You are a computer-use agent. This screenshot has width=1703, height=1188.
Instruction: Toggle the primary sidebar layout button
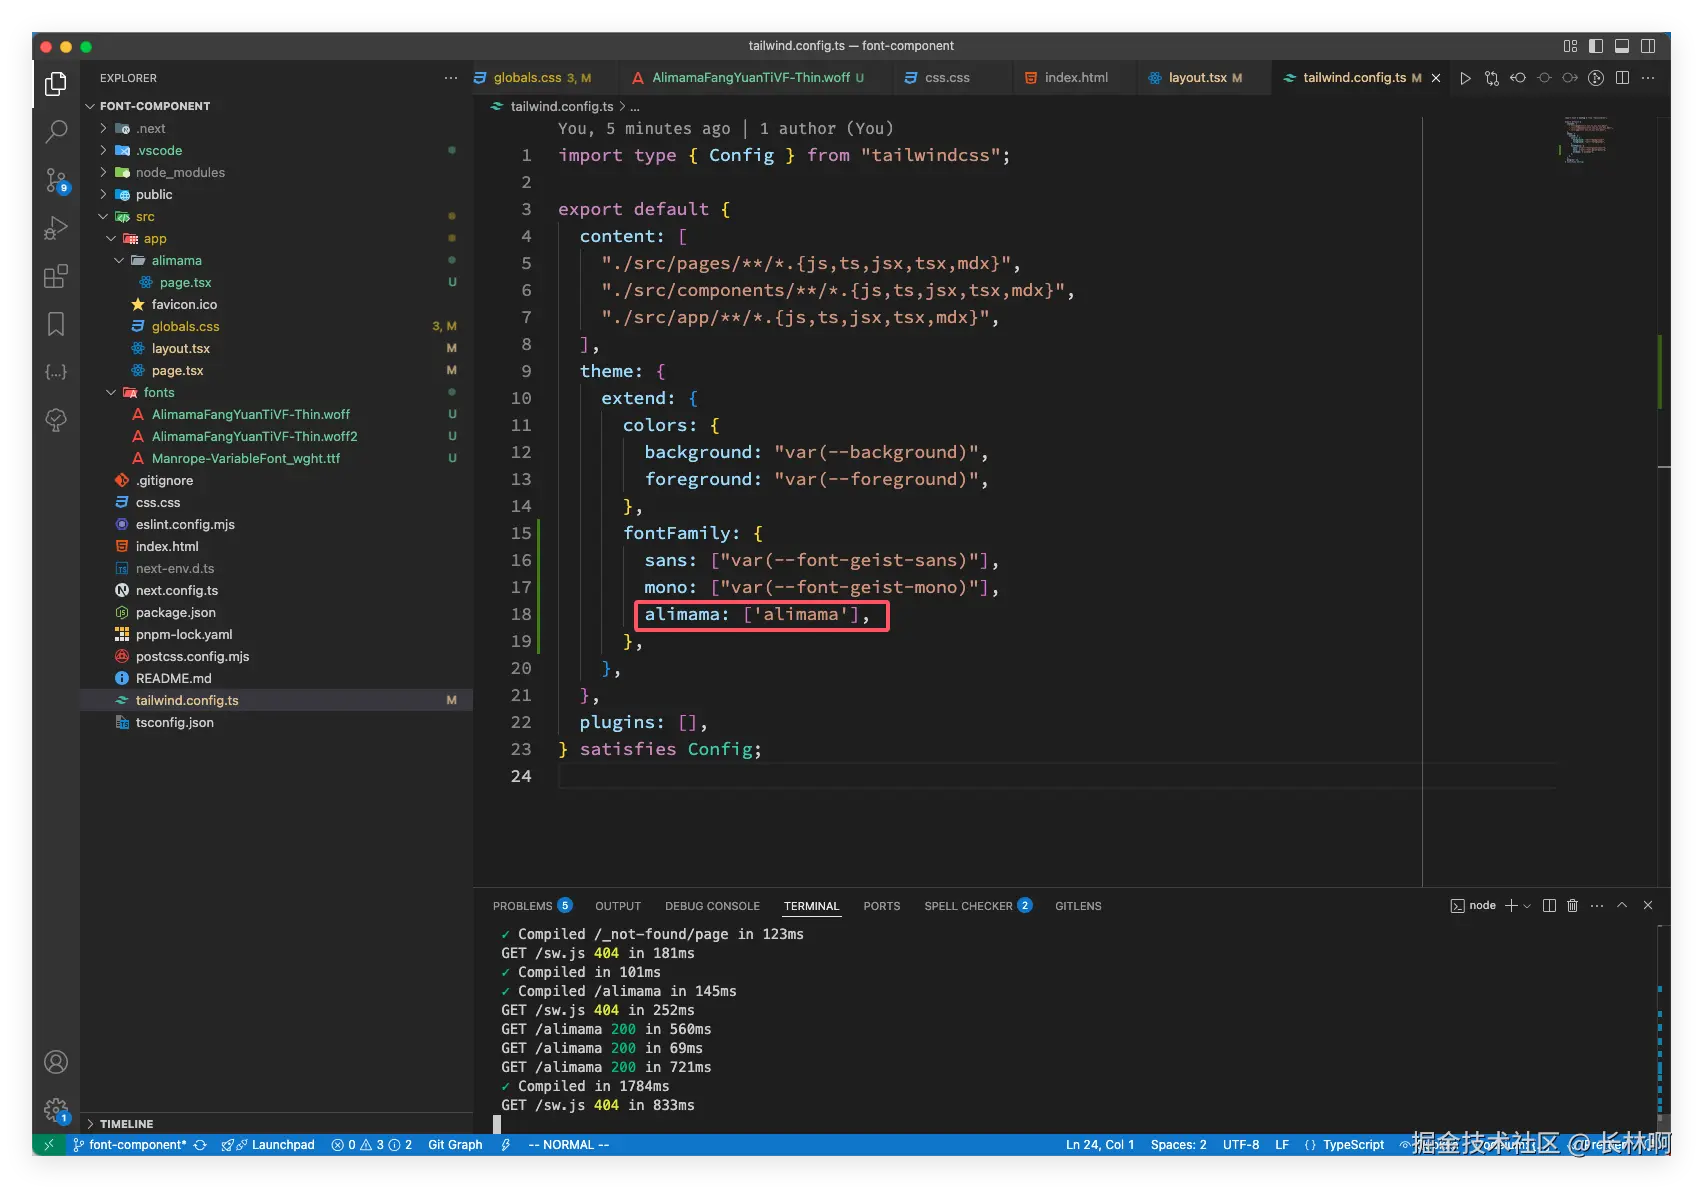(x=1596, y=46)
